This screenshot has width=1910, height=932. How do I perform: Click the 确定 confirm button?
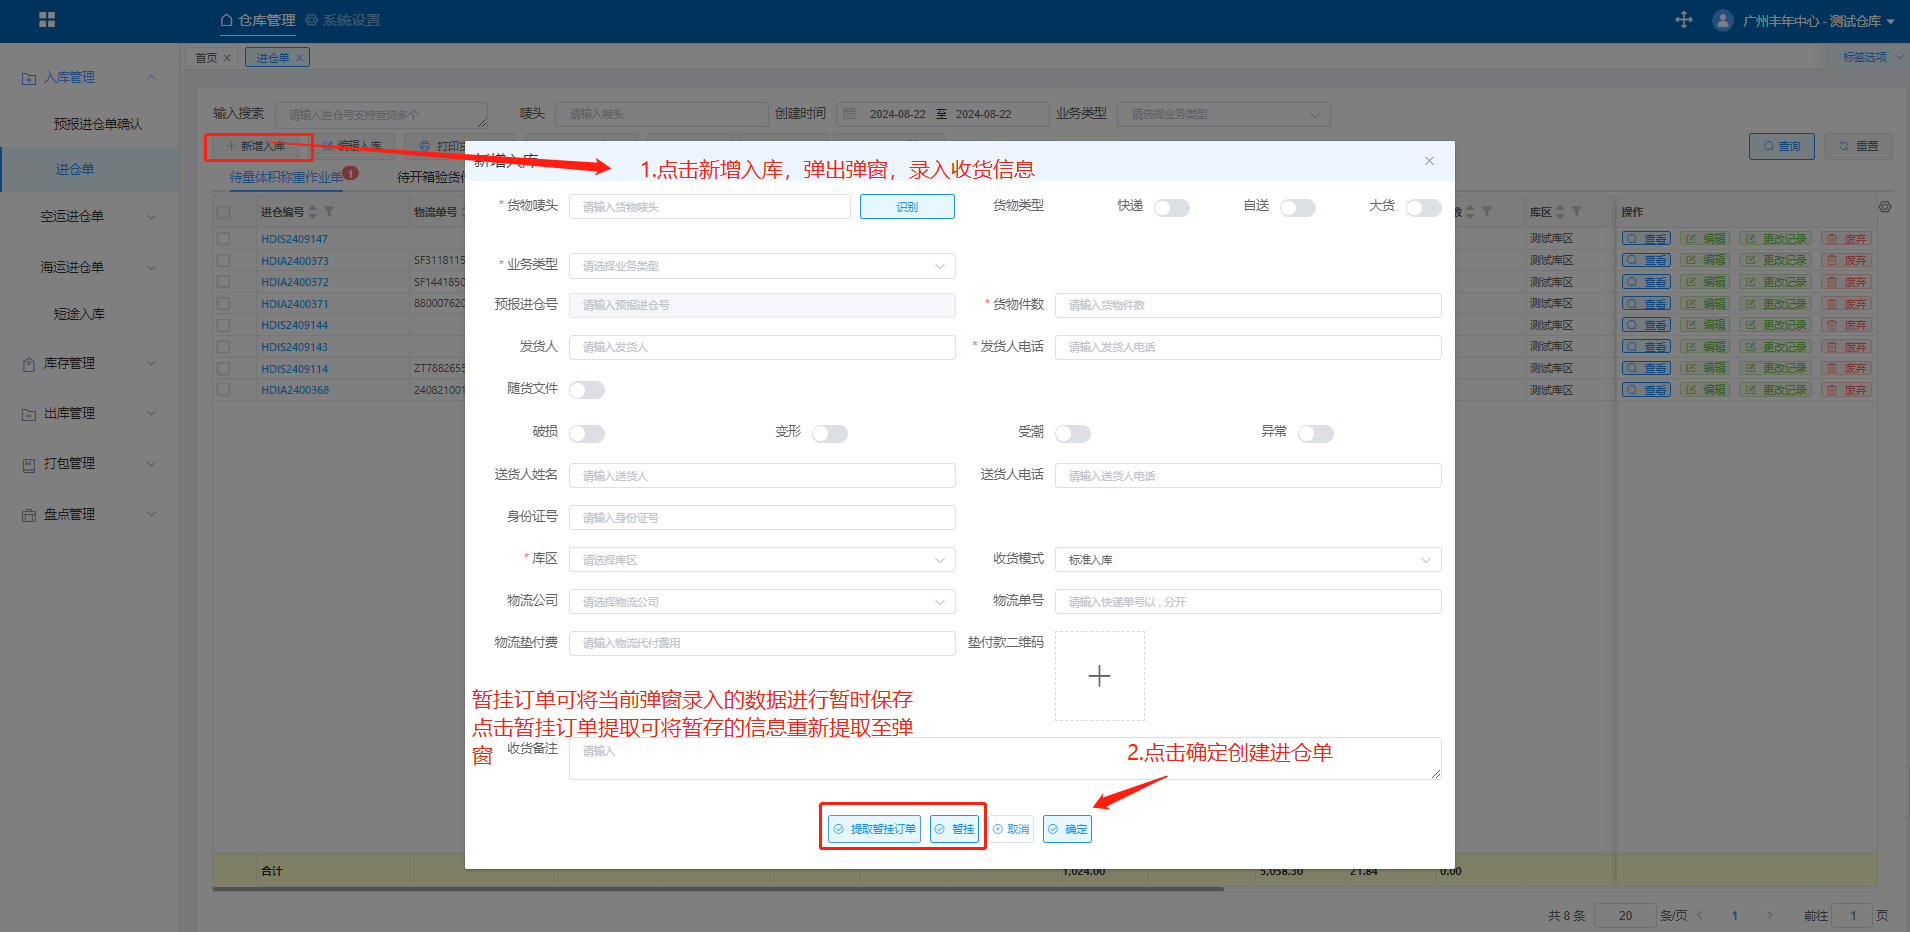(1067, 829)
